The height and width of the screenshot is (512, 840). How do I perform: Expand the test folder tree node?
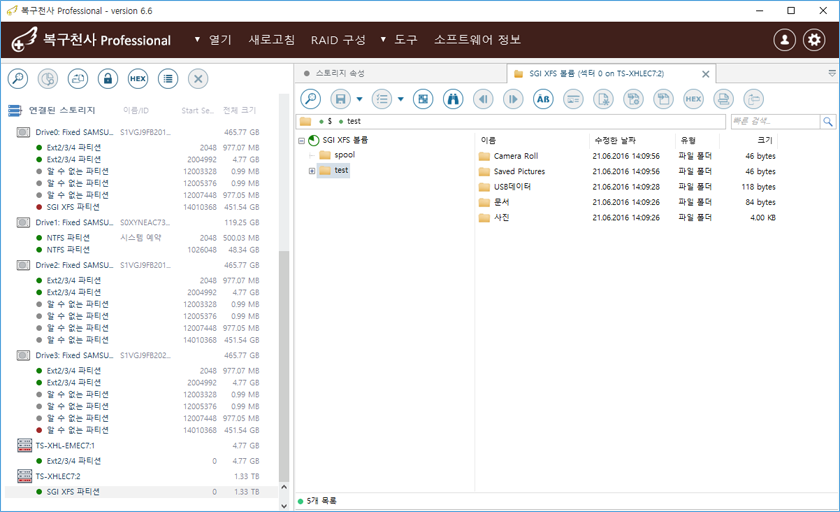tap(312, 171)
